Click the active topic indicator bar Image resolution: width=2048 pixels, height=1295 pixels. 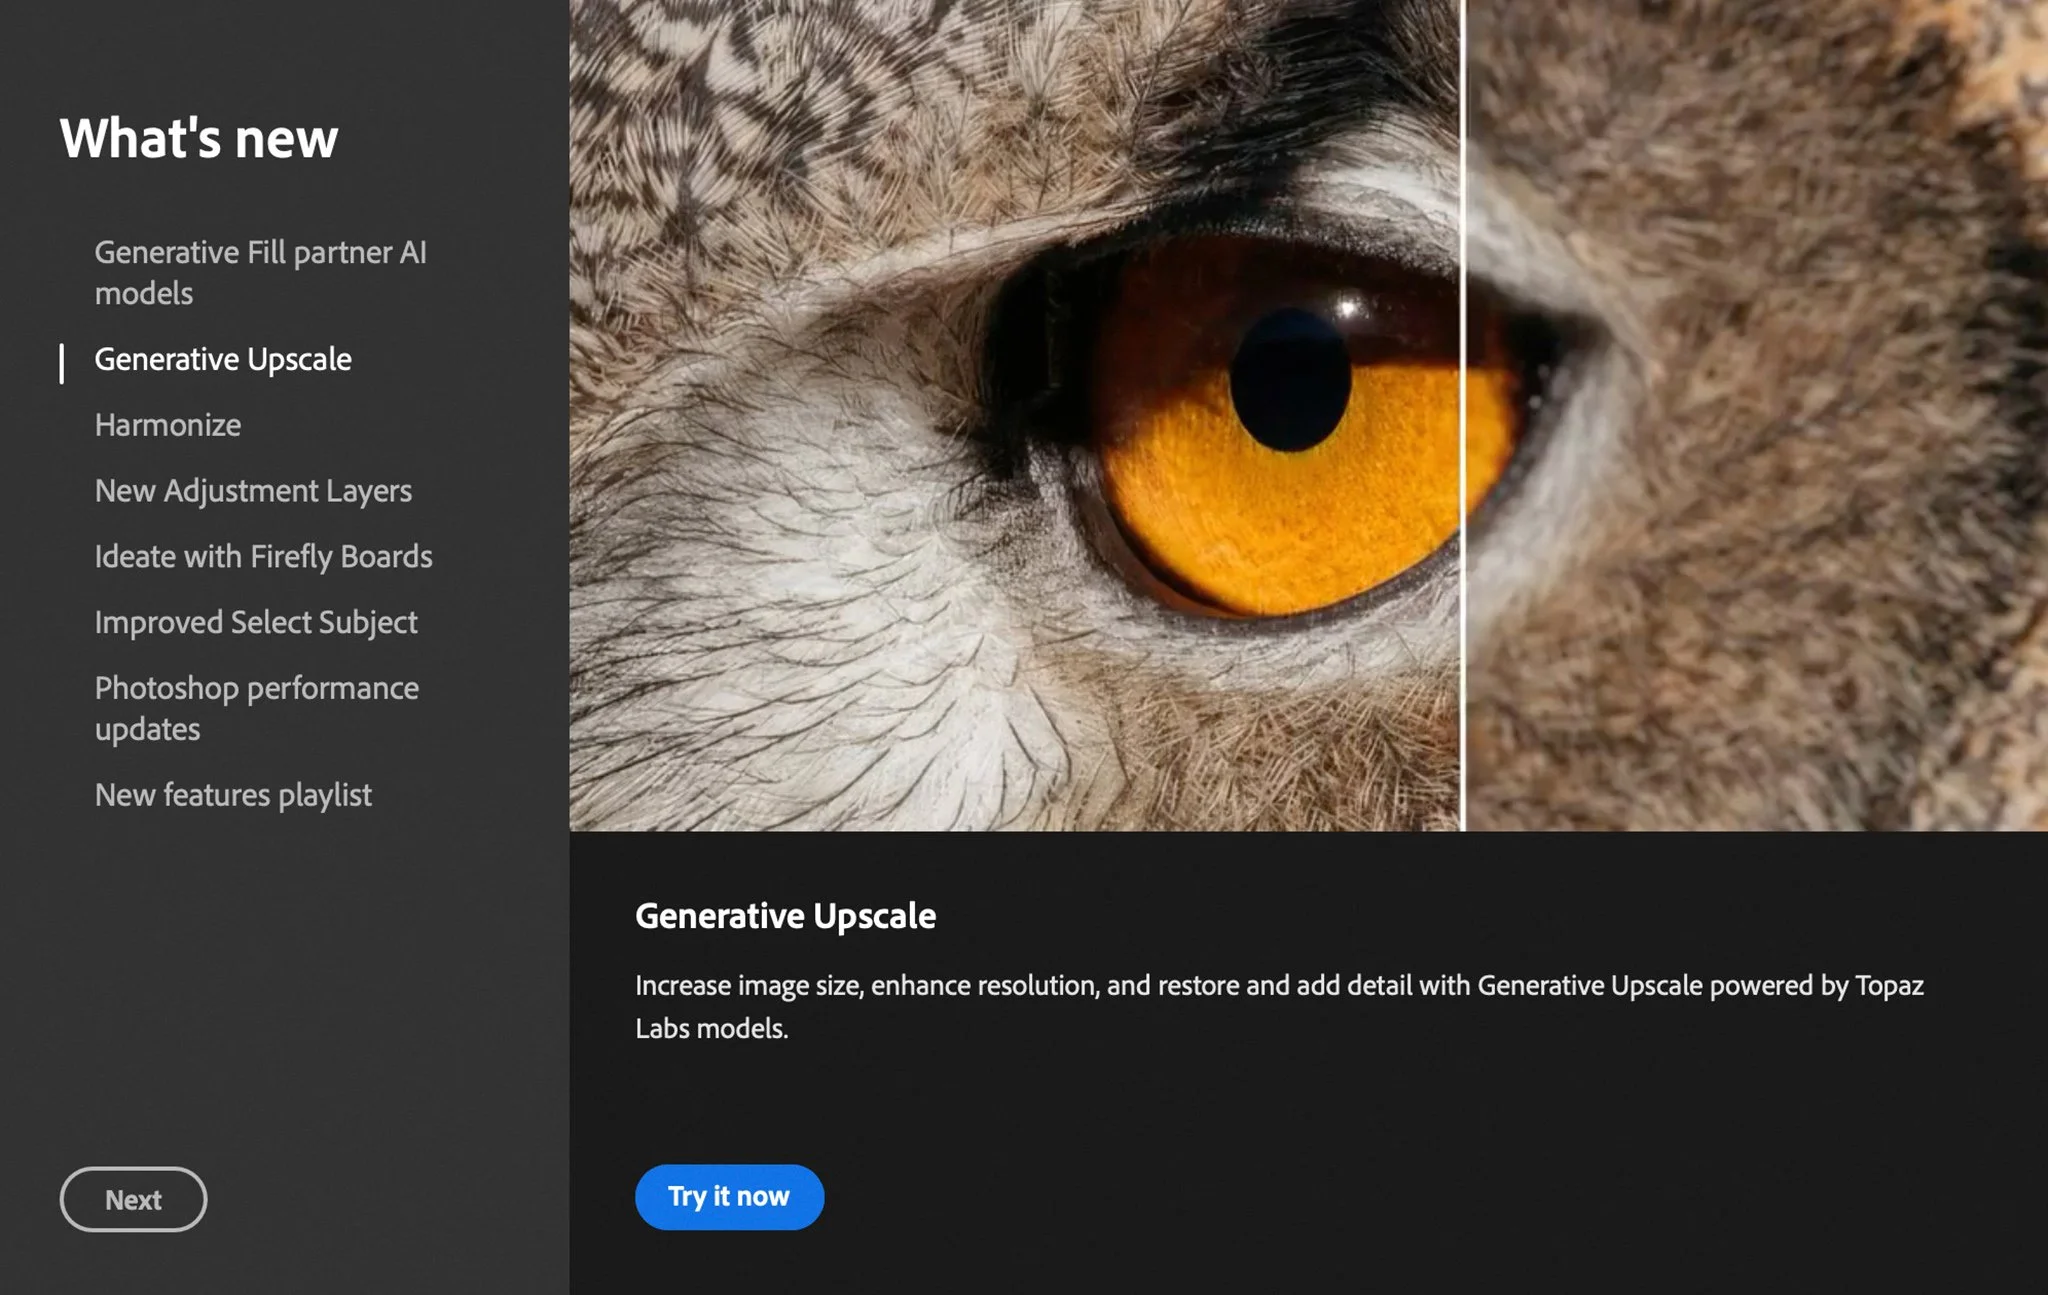pyautogui.click(x=63, y=359)
